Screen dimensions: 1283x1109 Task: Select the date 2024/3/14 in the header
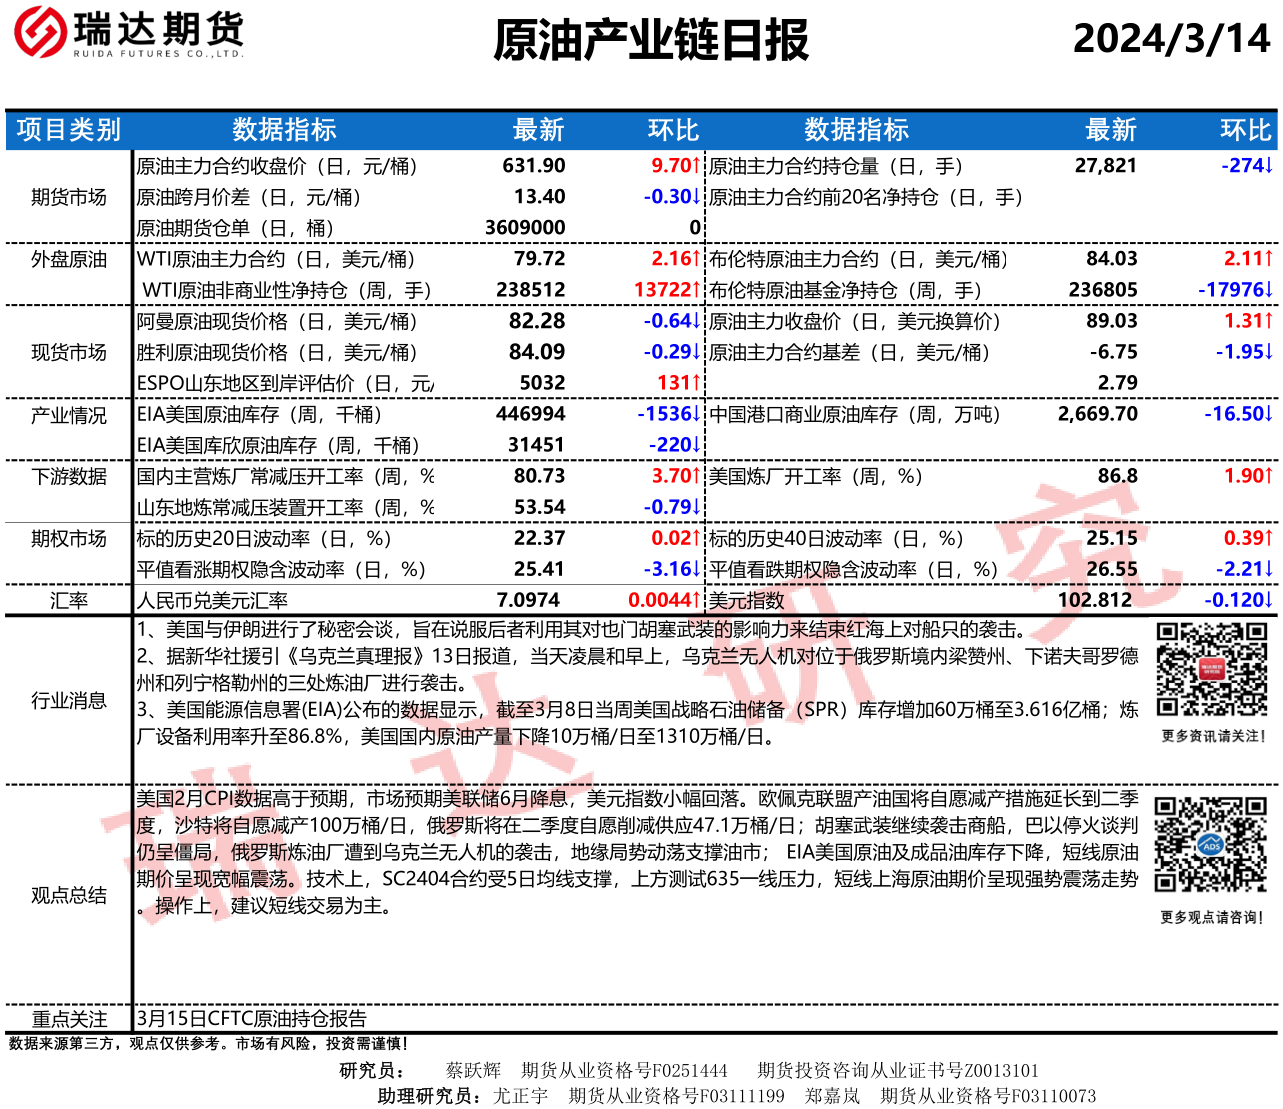pyautogui.click(x=1170, y=39)
